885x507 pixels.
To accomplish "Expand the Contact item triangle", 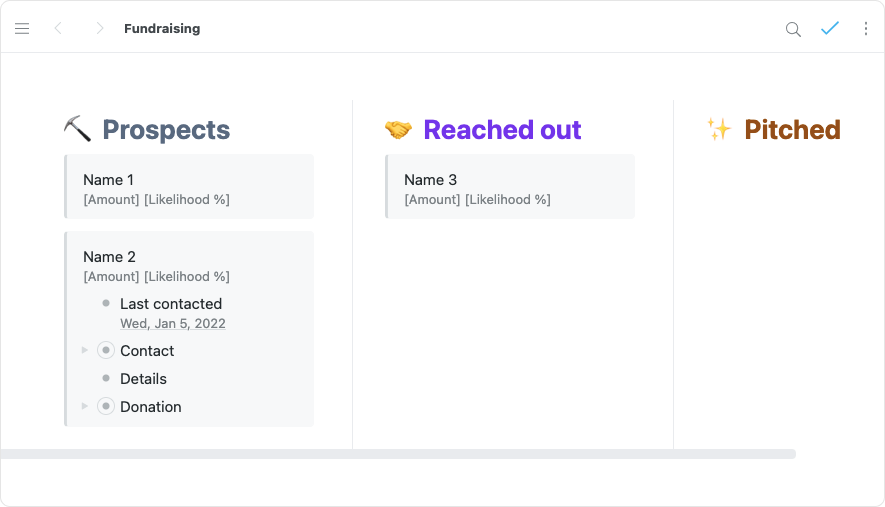I will [x=85, y=350].
